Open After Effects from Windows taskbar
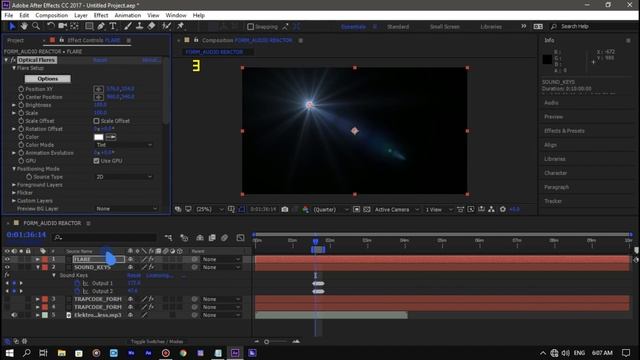 235,353
